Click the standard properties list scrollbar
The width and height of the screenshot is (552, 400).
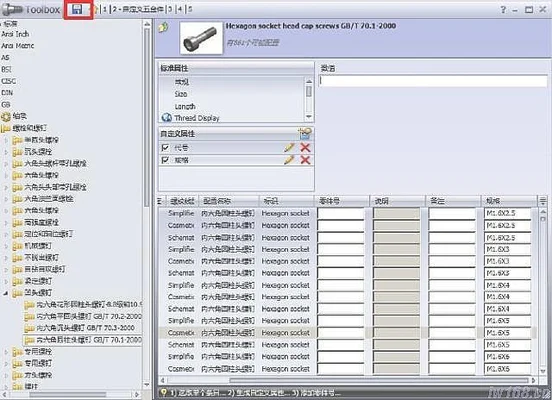[309, 100]
